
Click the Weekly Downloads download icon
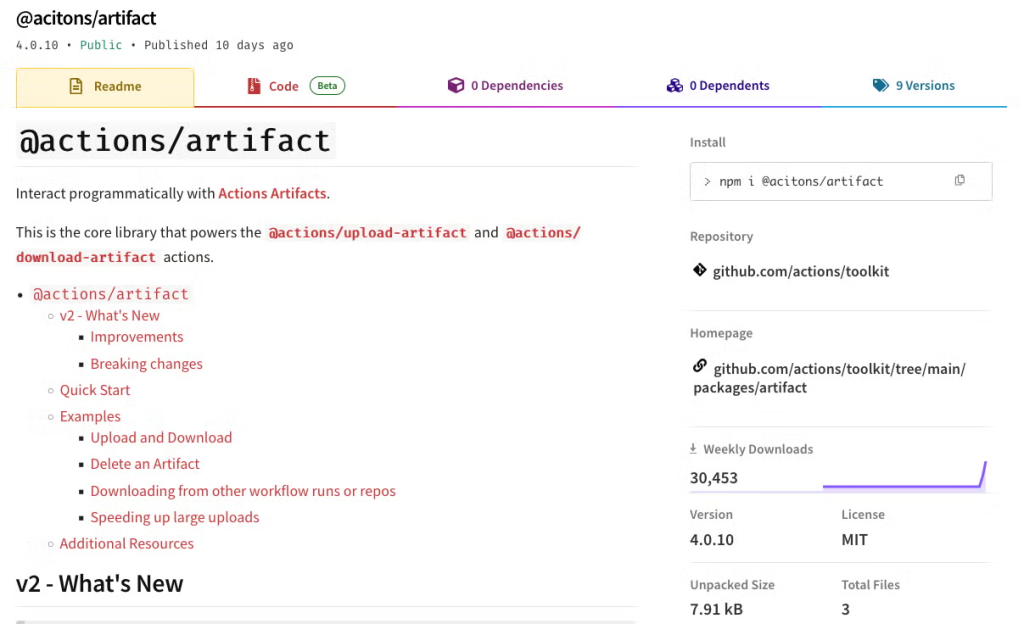tap(695, 449)
